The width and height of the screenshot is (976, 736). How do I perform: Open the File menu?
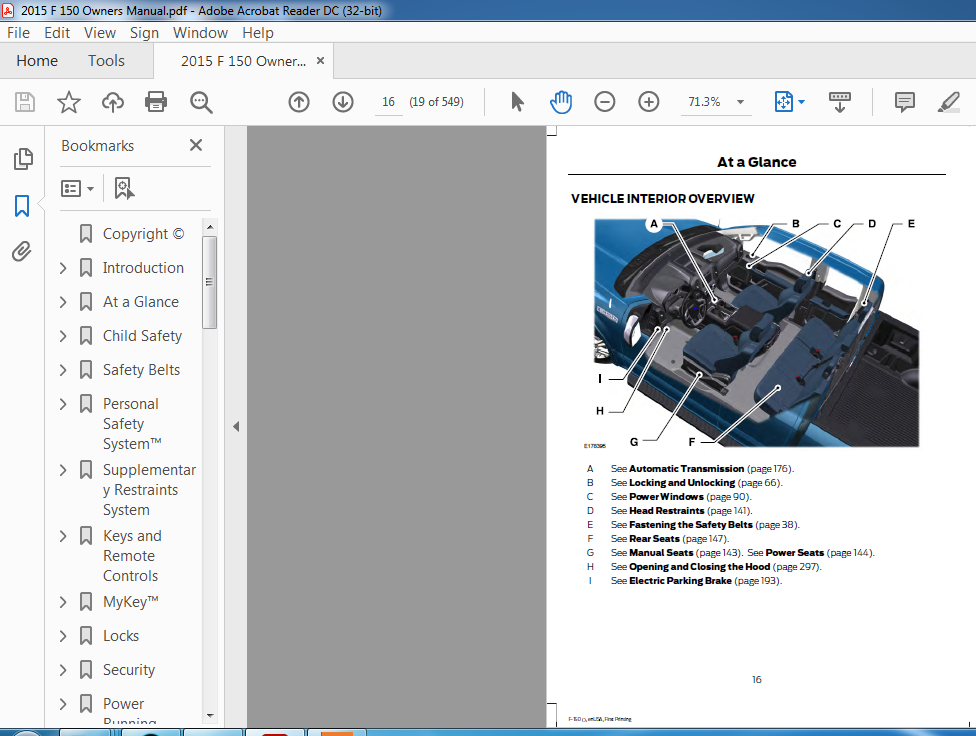(x=18, y=32)
